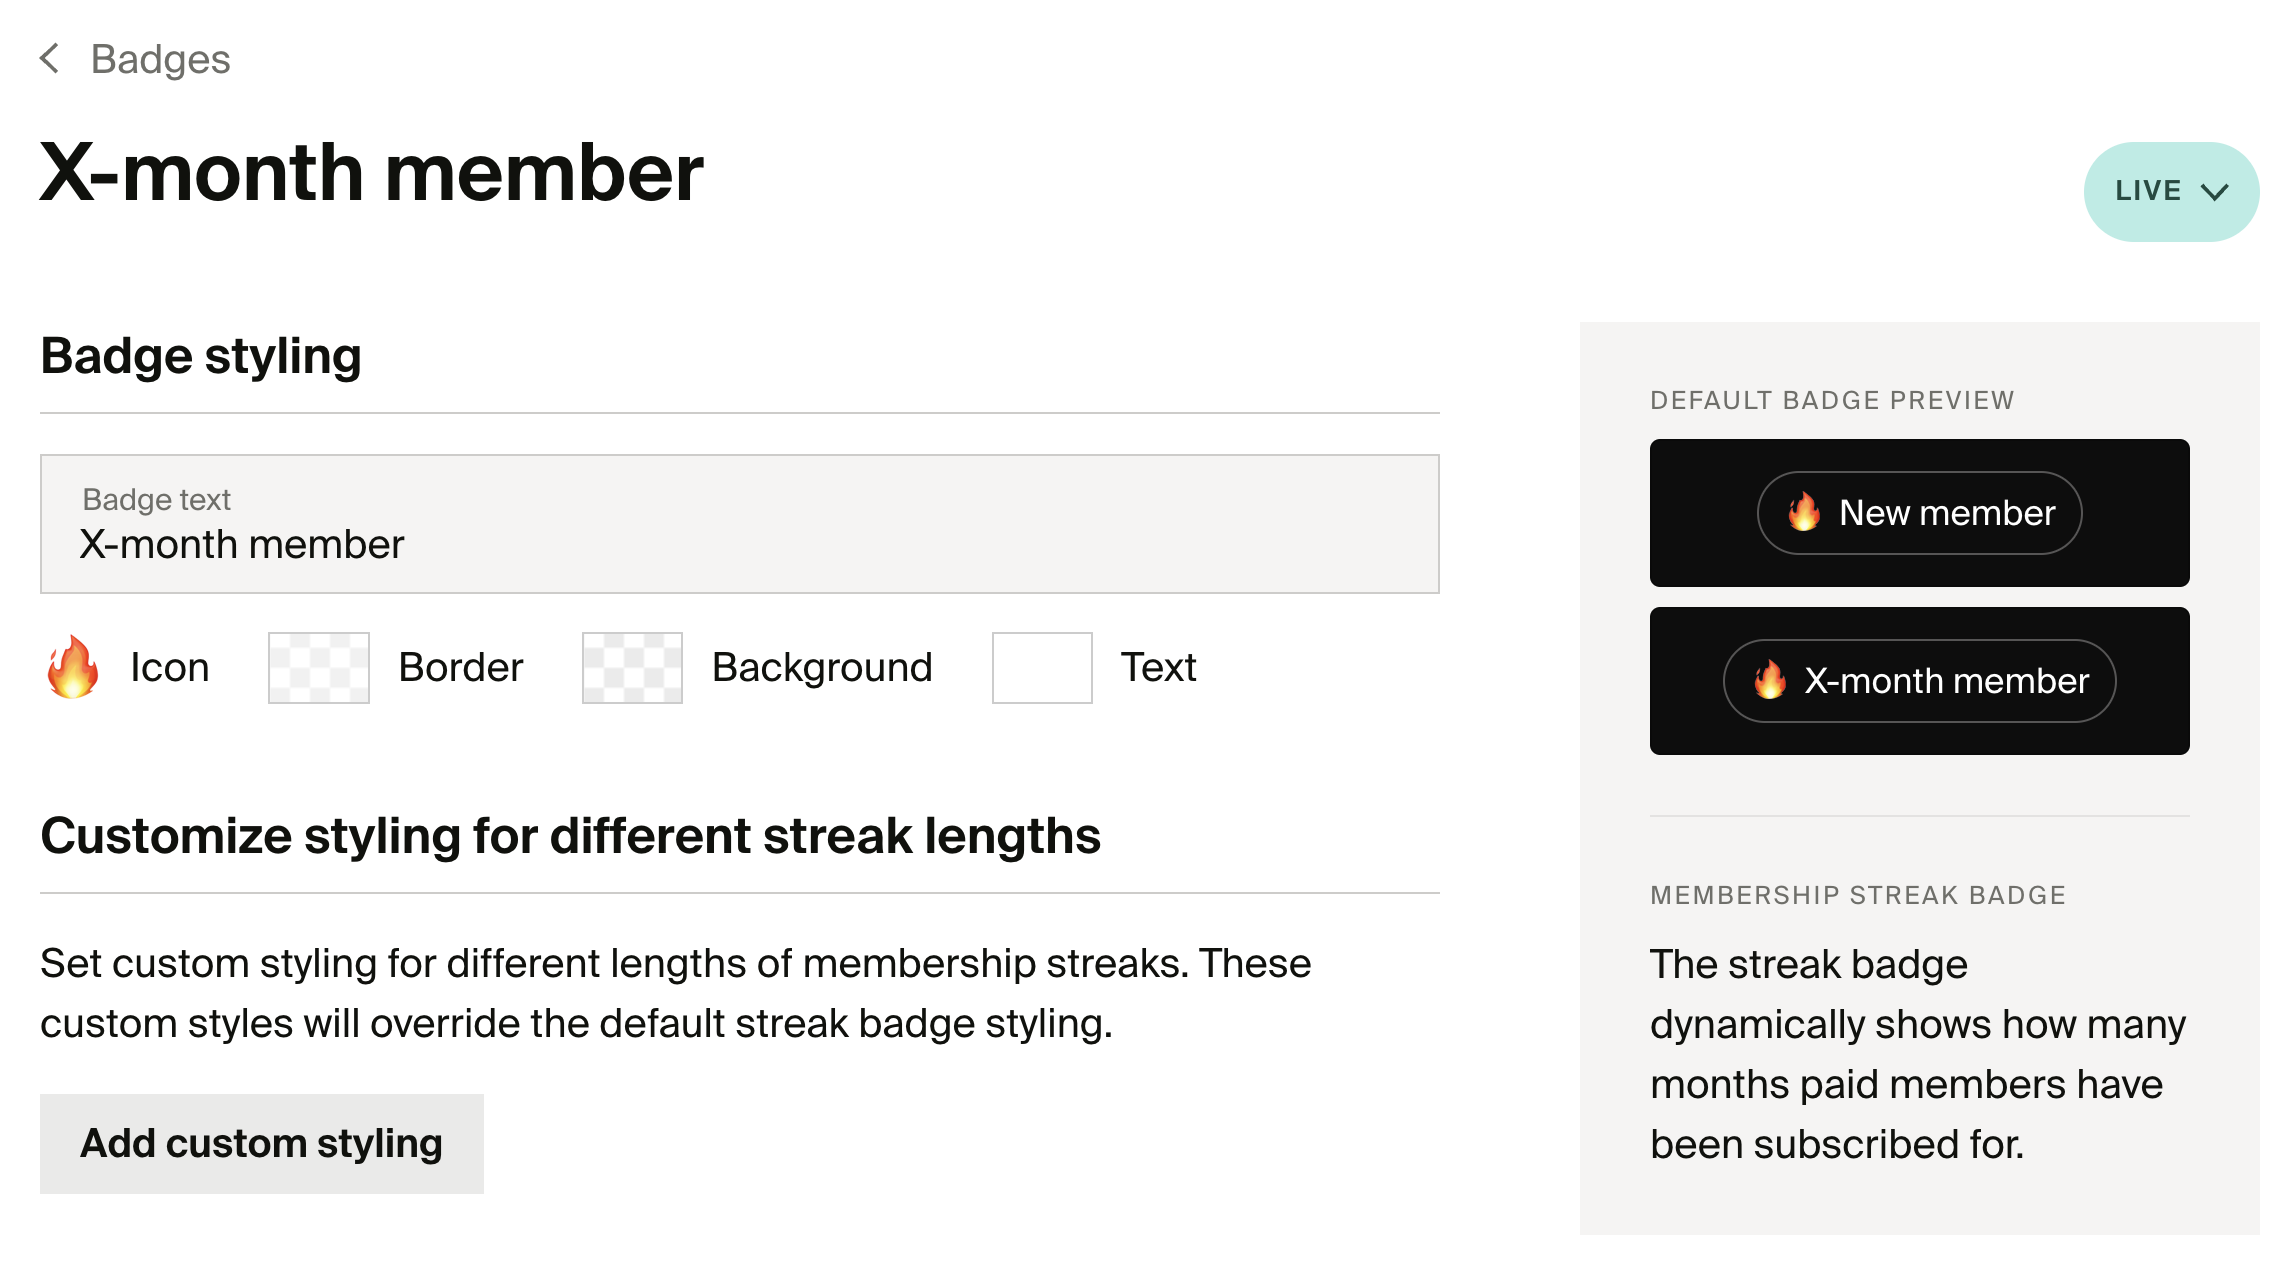Pick a Border color from the swatch
2292x1266 pixels.
click(x=319, y=667)
